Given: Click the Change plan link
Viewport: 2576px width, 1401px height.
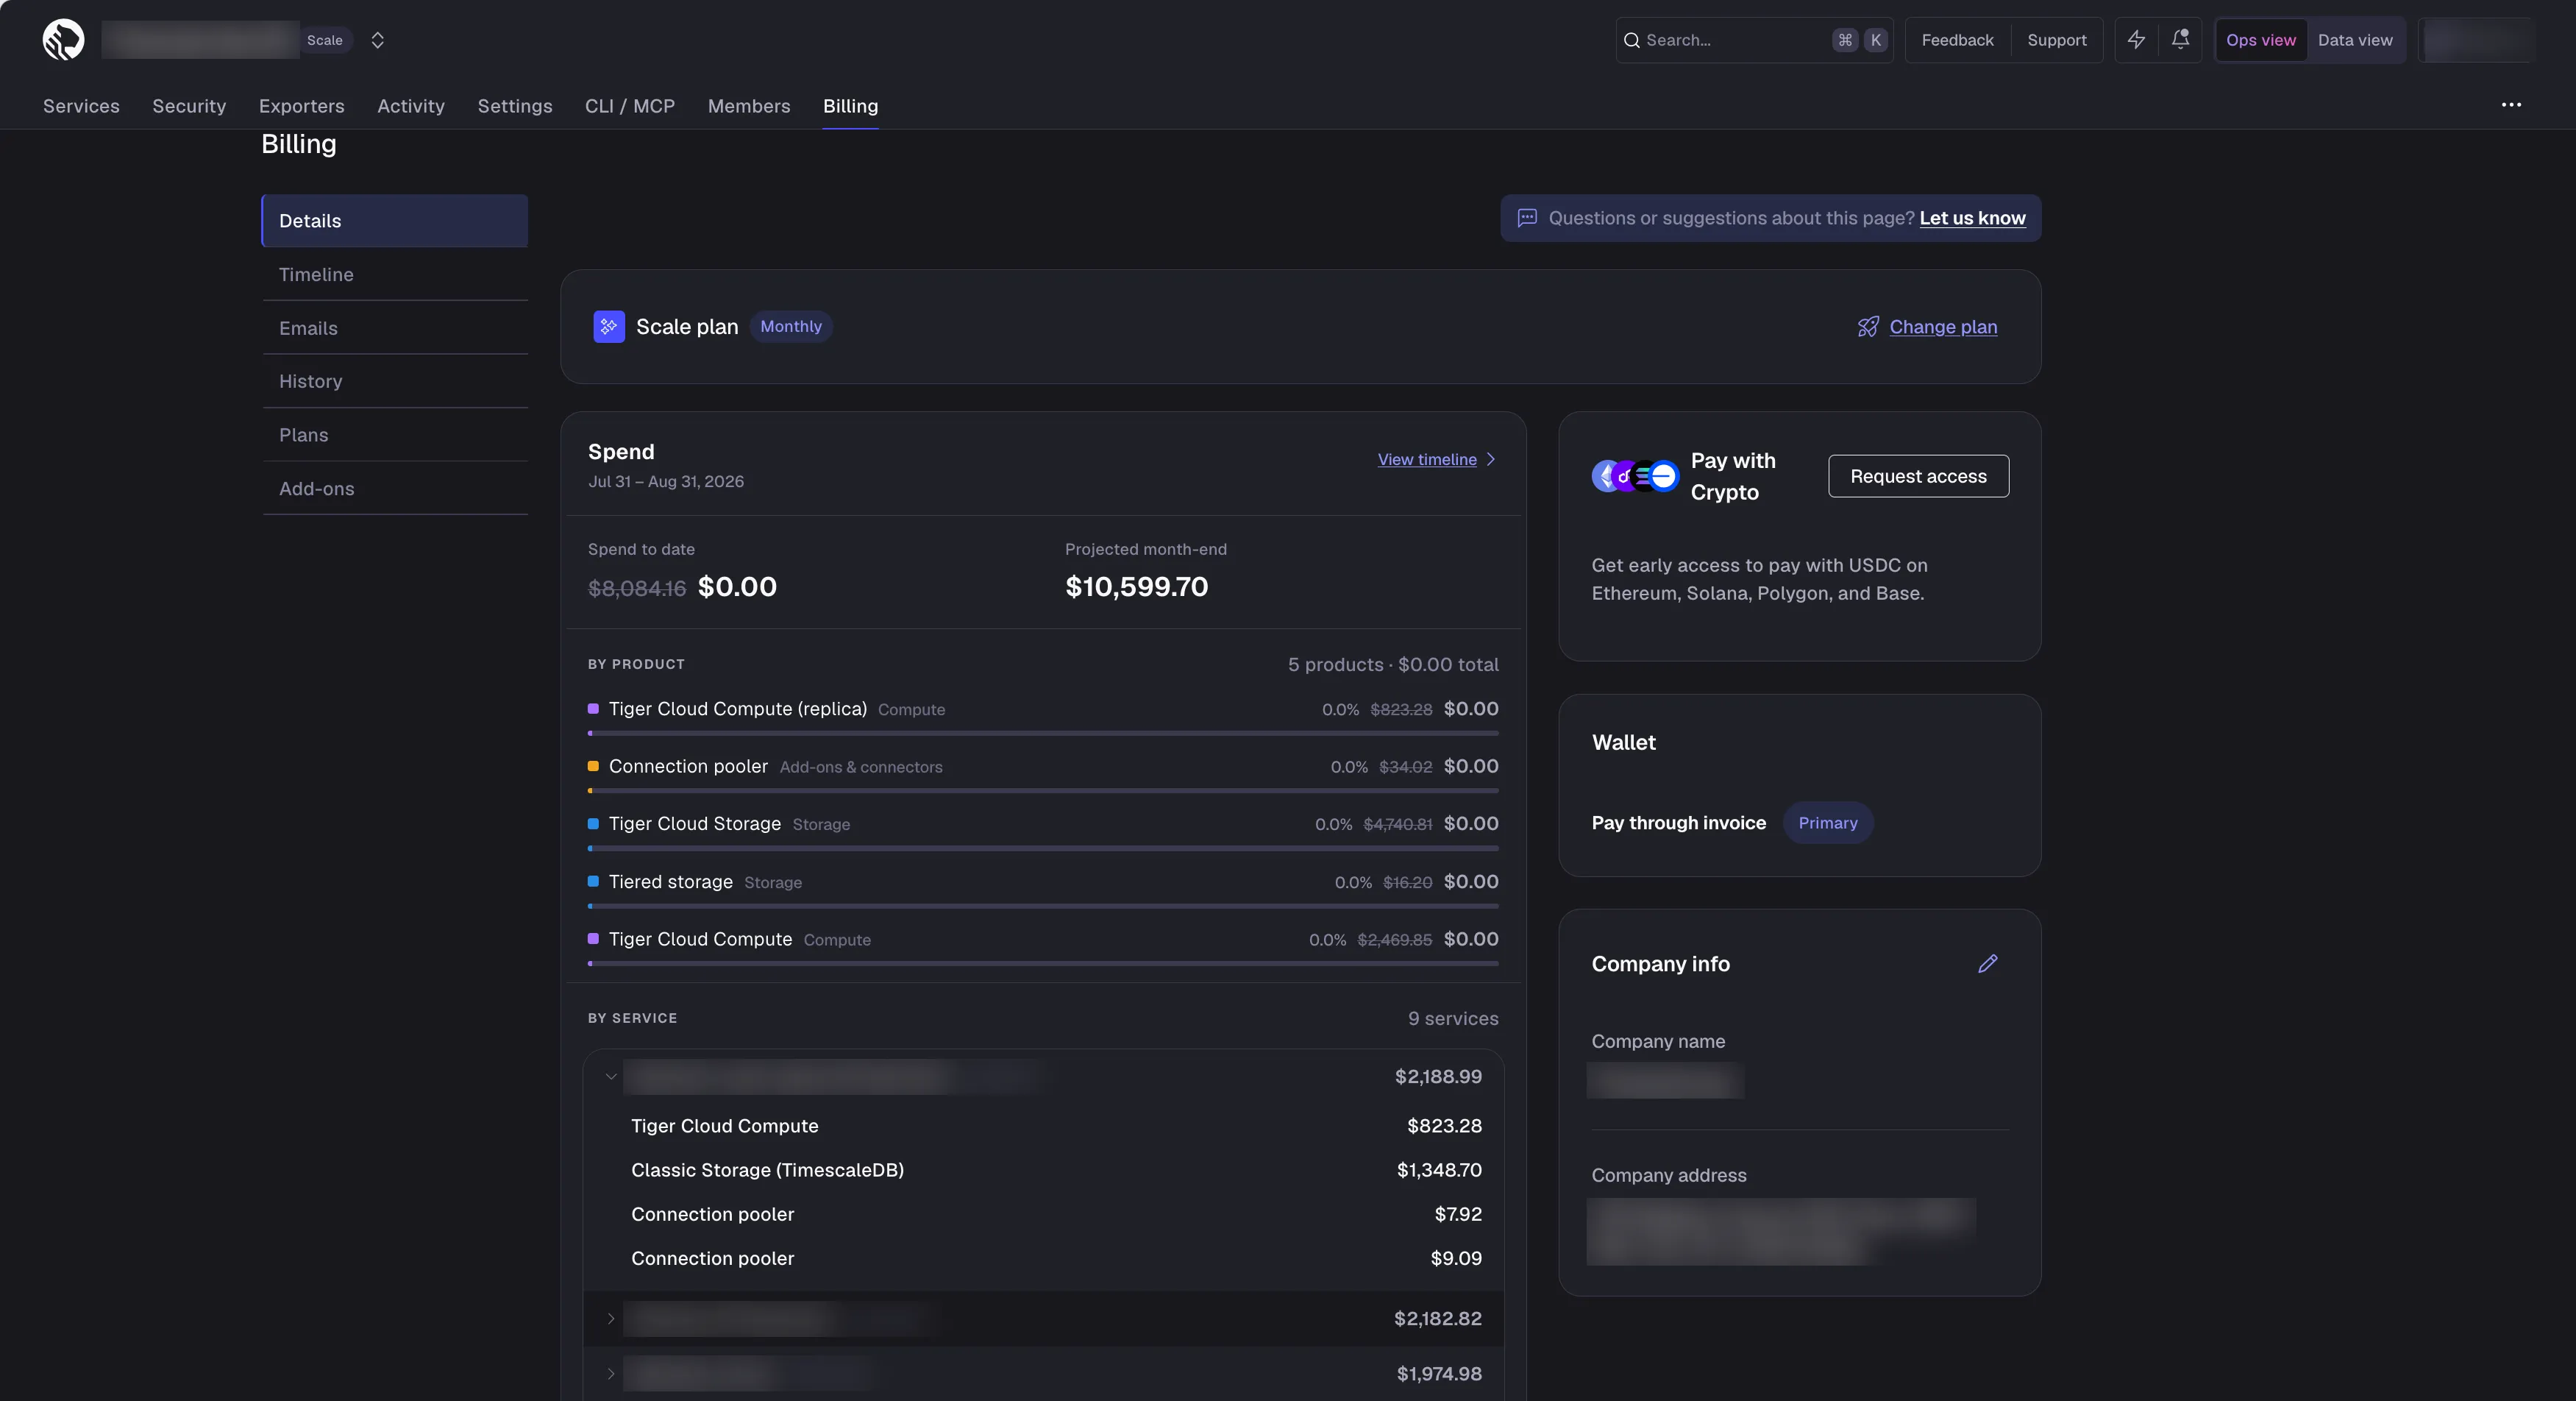Looking at the screenshot, I should [1943, 327].
